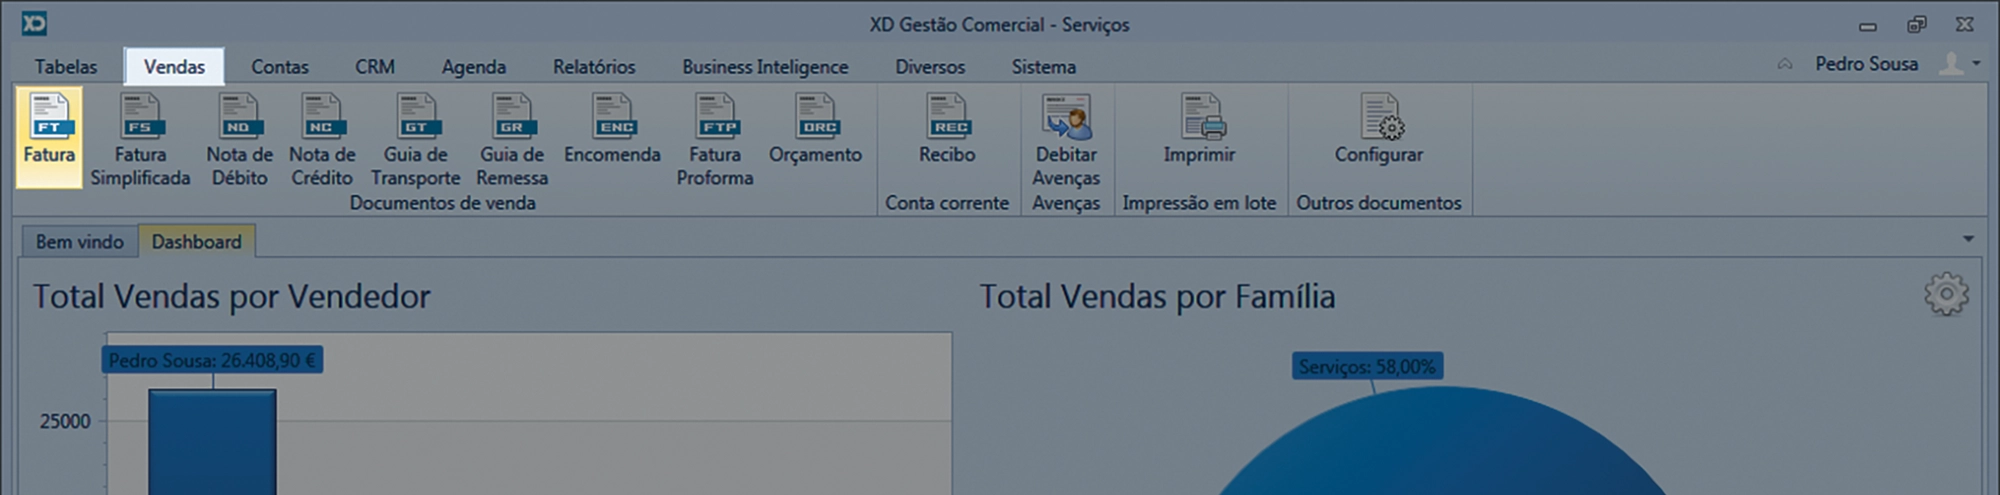Open dashboard settings gear

[1945, 295]
